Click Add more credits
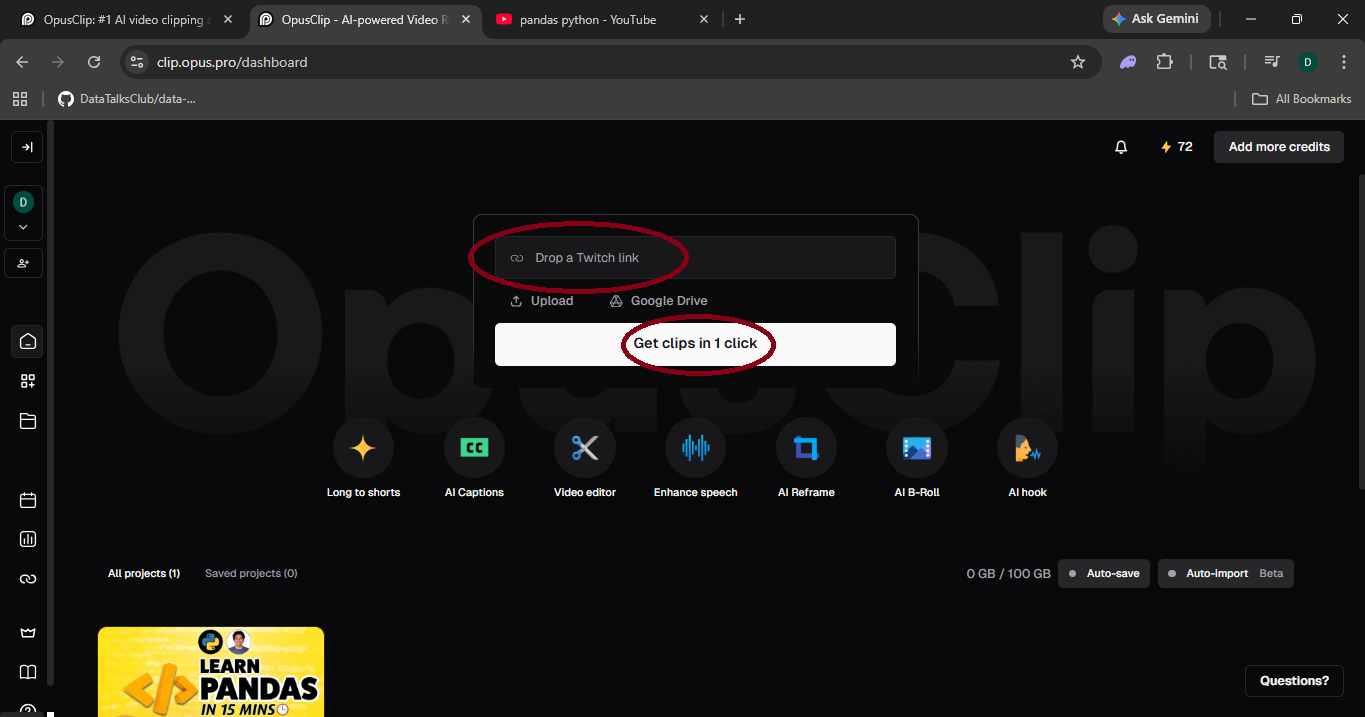 click(1279, 147)
